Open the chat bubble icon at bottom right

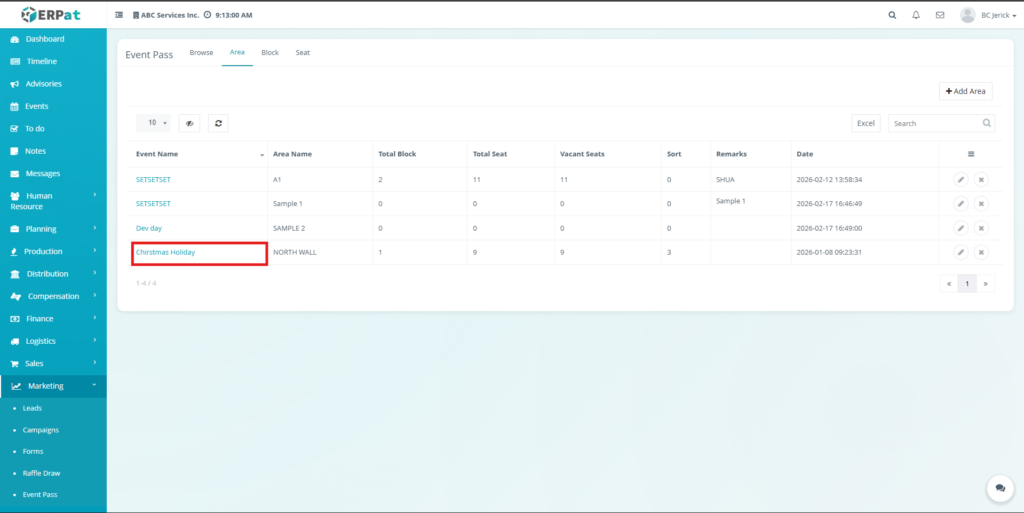(x=999, y=488)
